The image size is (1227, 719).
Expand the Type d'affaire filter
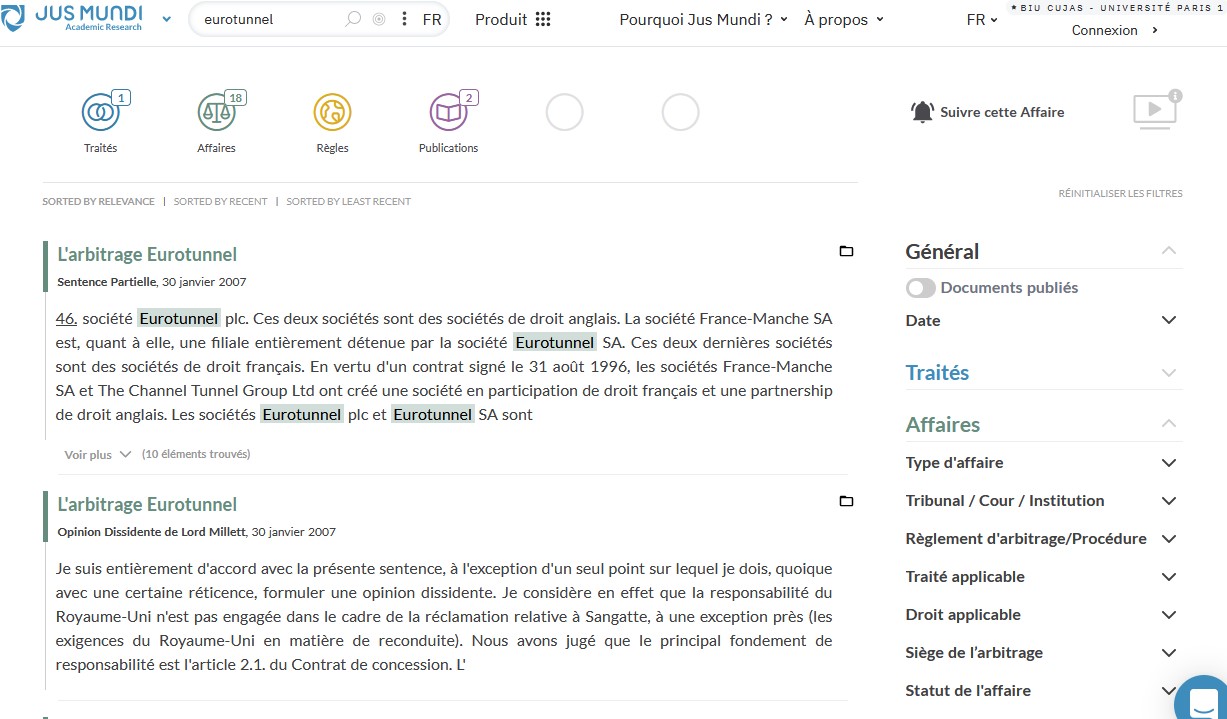[x=1168, y=463]
